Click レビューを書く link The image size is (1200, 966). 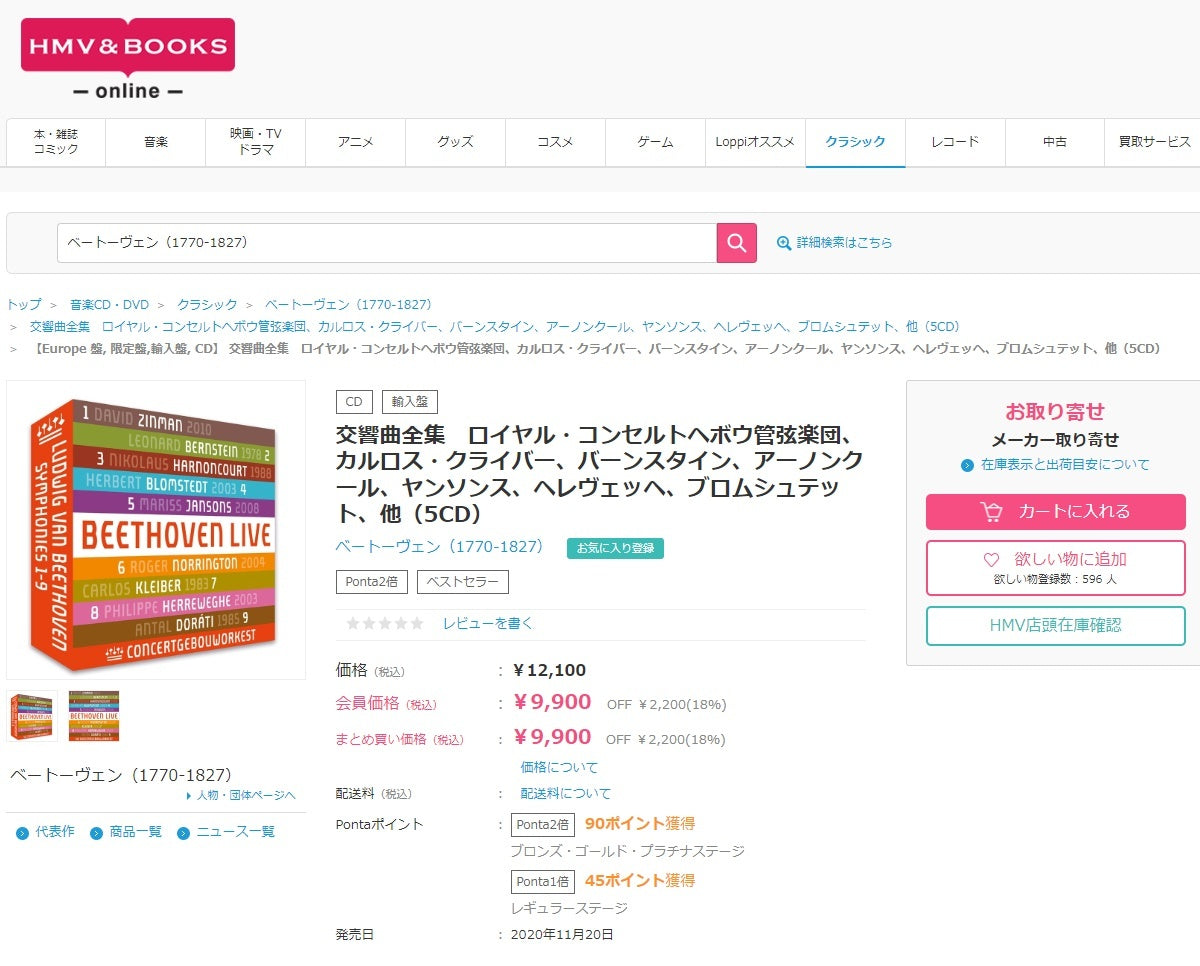[x=488, y=623]
